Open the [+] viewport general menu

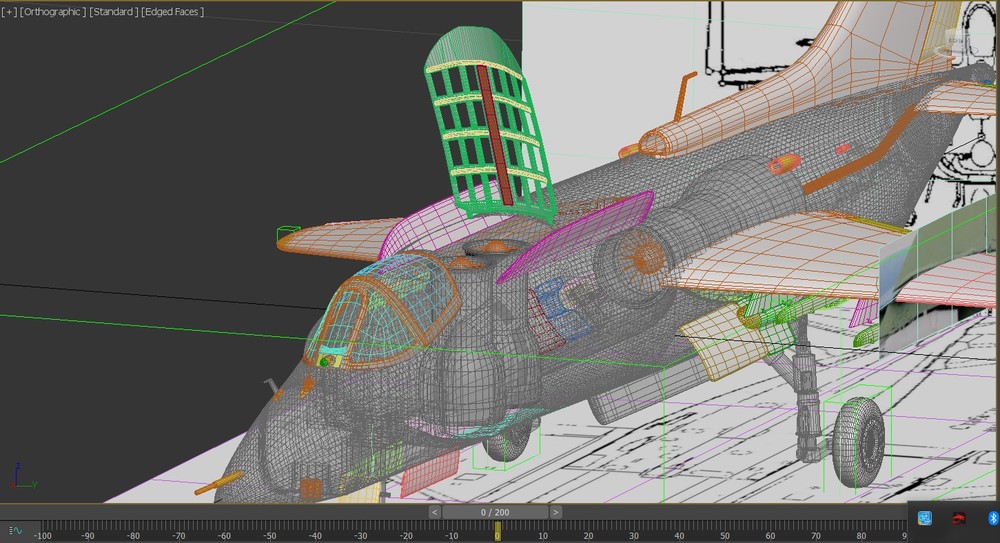point(9,12)
